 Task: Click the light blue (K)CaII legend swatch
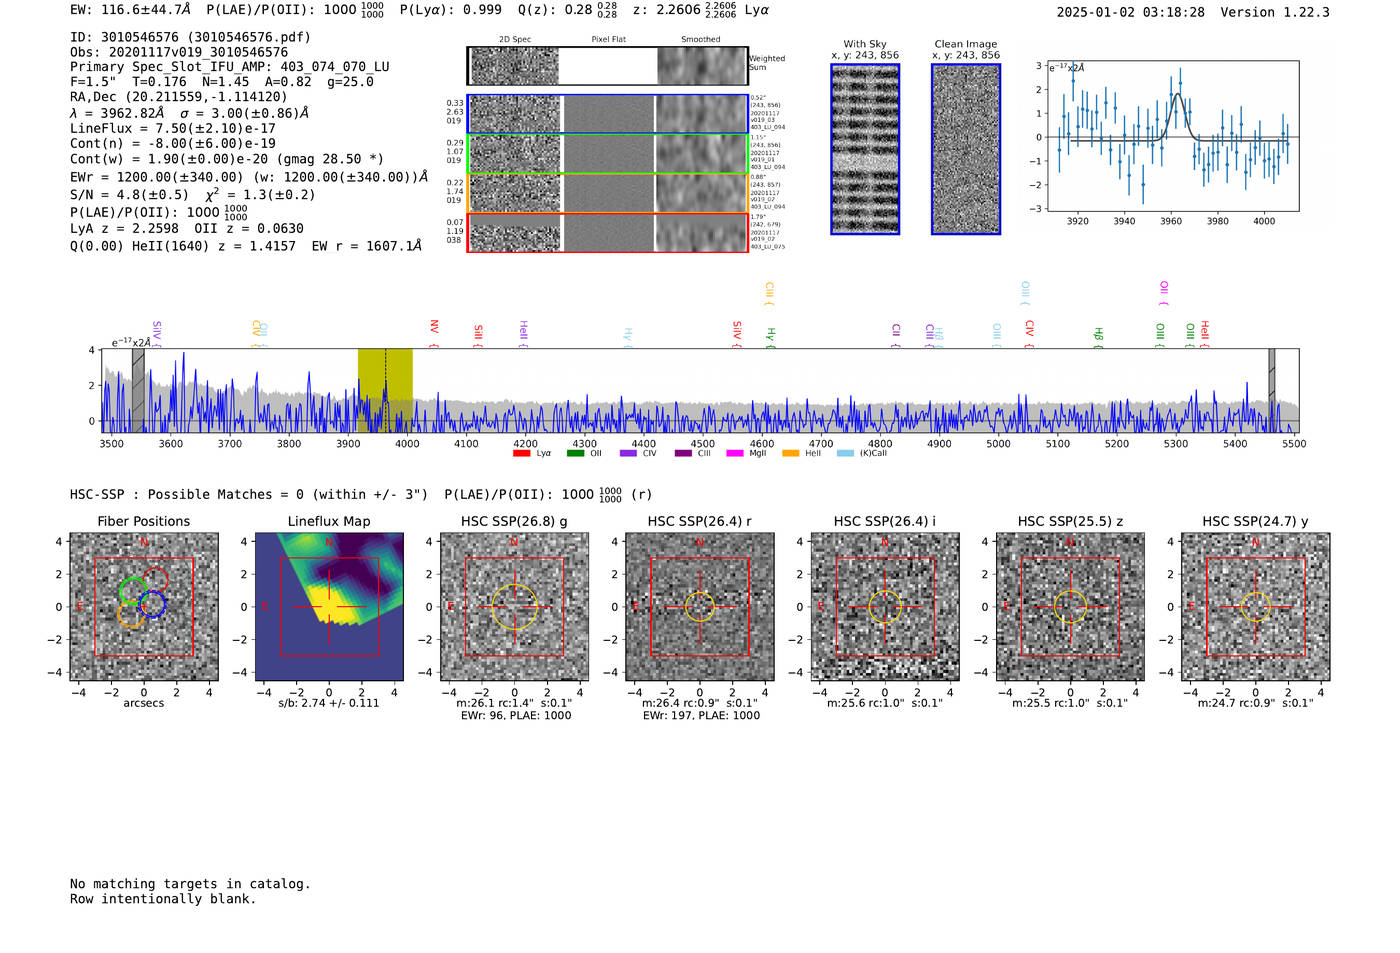pos(845,454)
